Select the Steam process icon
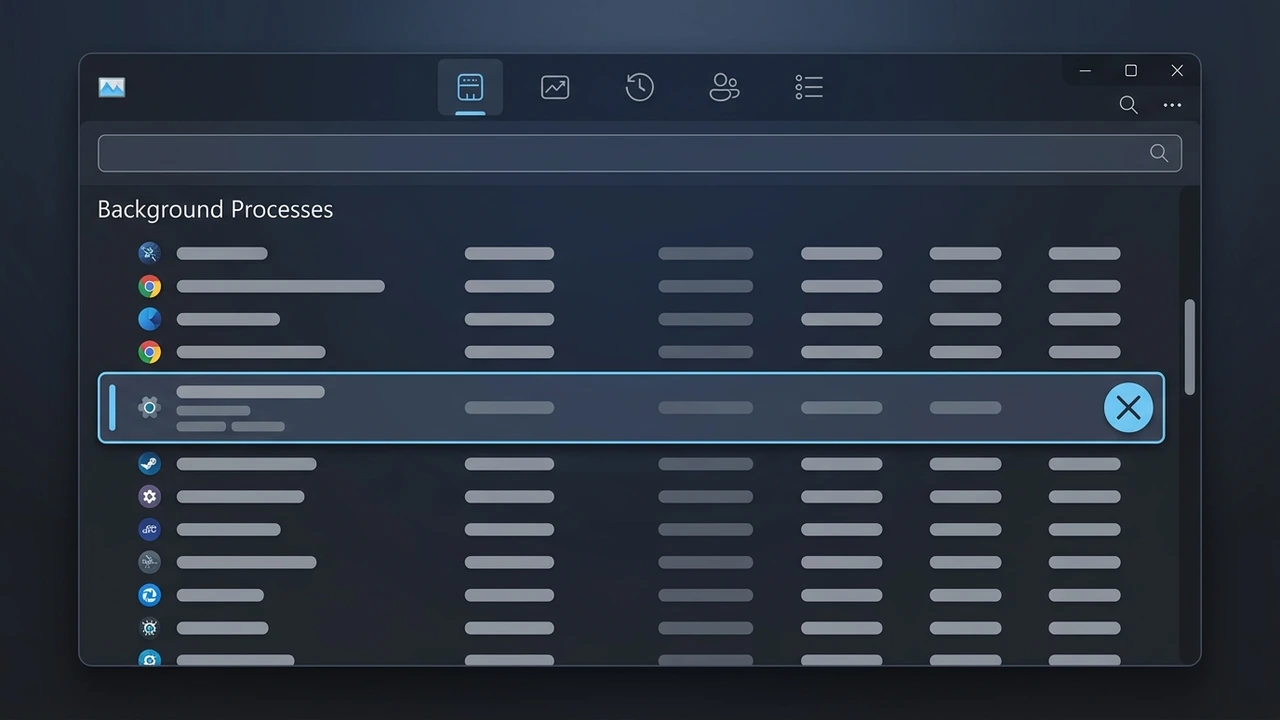This screenshot has height=720, width=1280. coord(149,464)
